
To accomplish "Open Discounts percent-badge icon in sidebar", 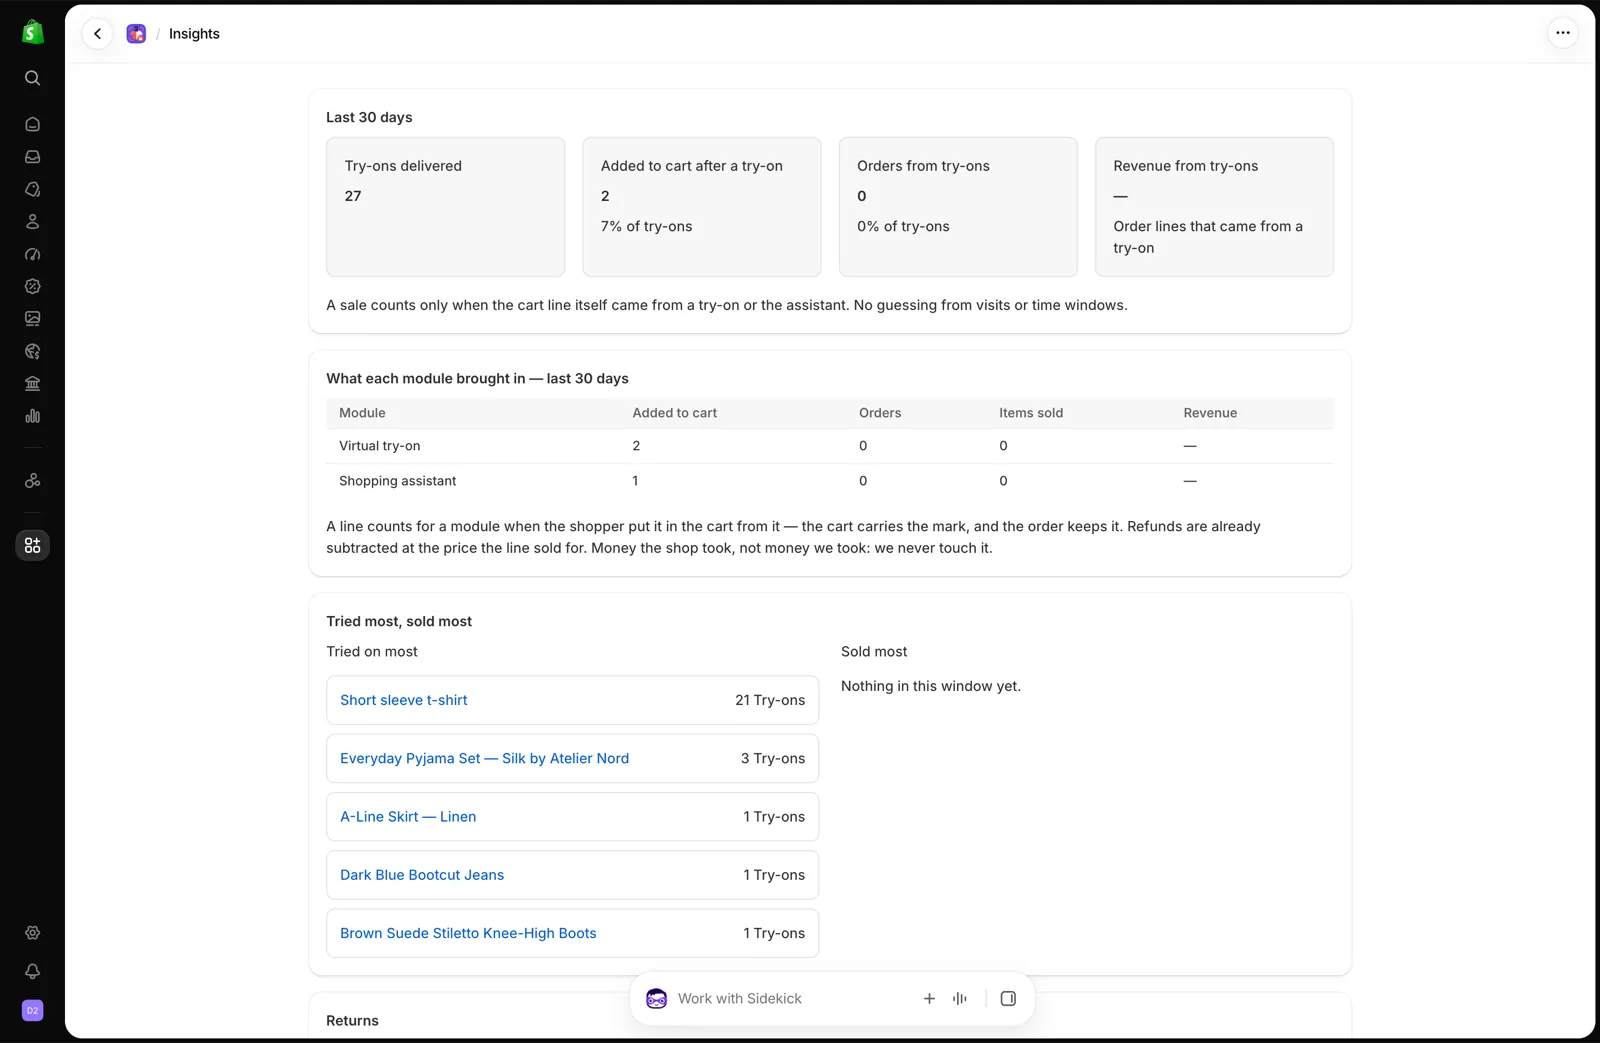I will point(32,286).
